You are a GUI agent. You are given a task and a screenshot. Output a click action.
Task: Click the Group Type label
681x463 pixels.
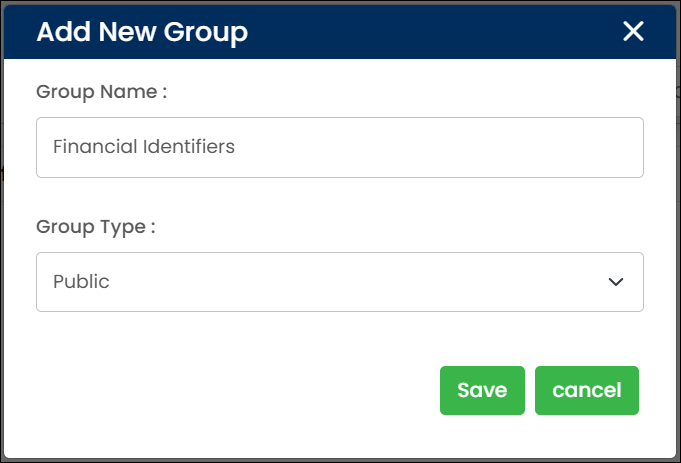pos(96,226)
